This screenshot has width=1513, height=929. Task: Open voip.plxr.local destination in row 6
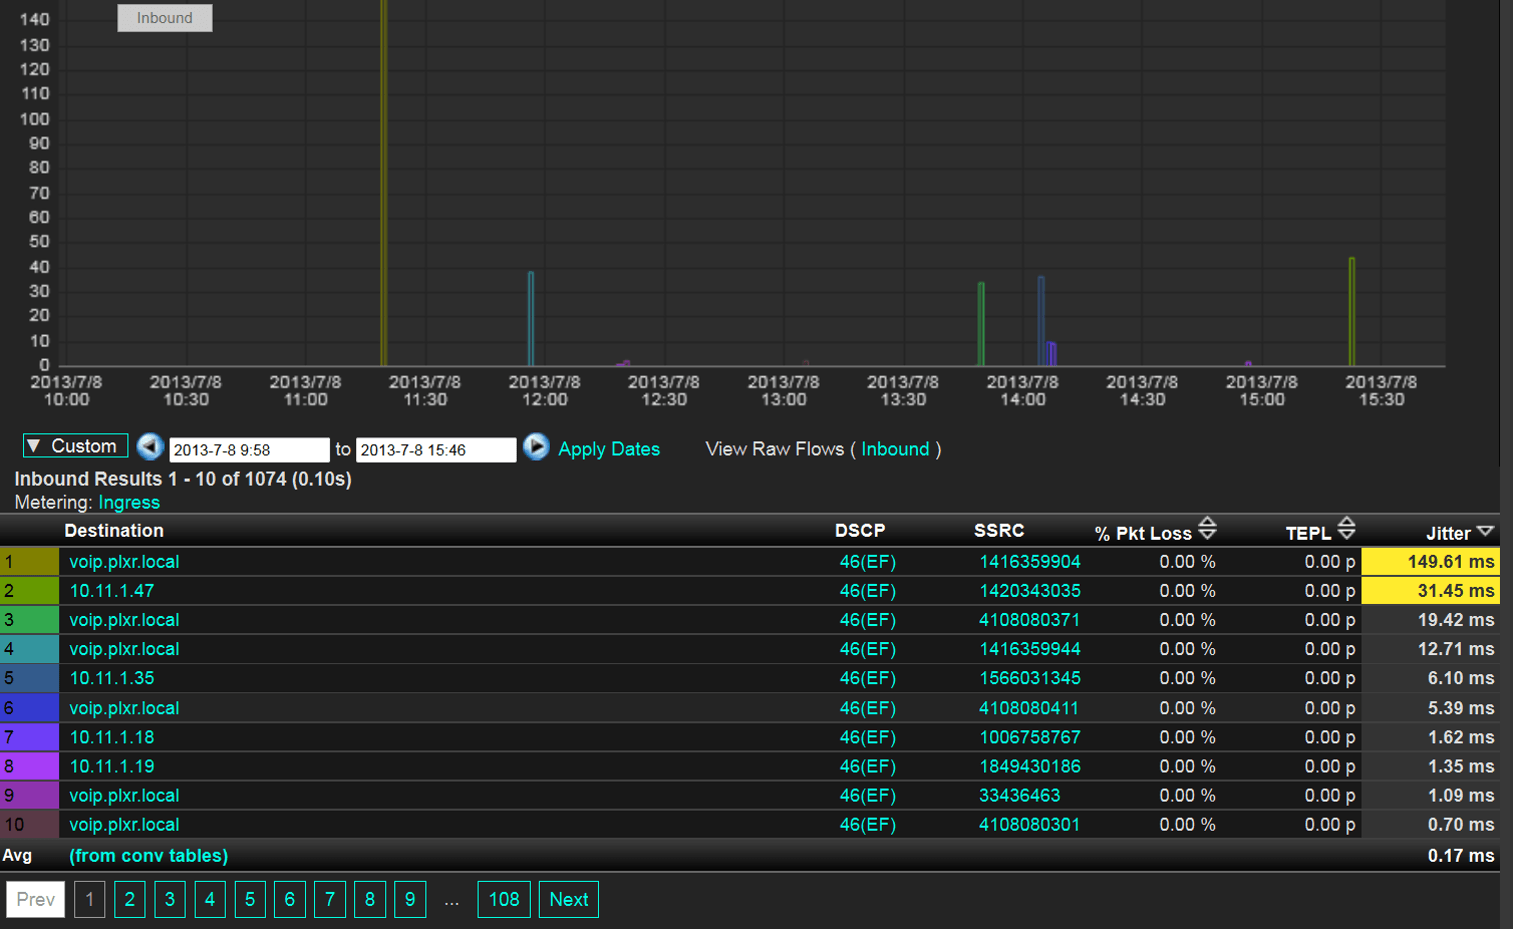(124, 708)
